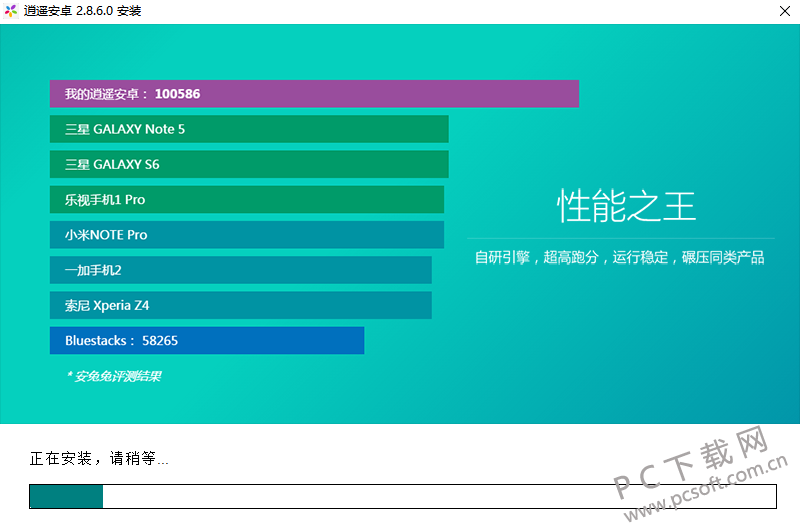The image size is (800, 524).
Task: Select the 三星 GALAXY Note 5 bar
Action: (x=249, y=129)
